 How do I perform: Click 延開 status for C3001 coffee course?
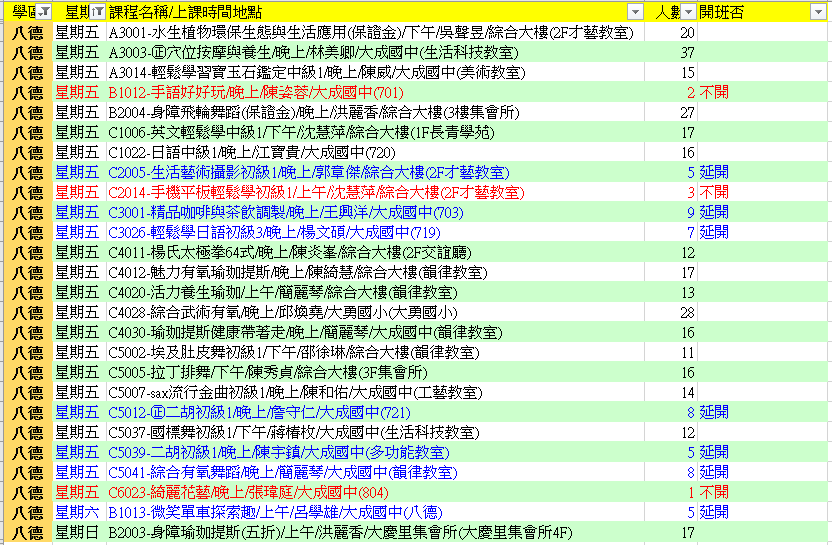[713, 212]
